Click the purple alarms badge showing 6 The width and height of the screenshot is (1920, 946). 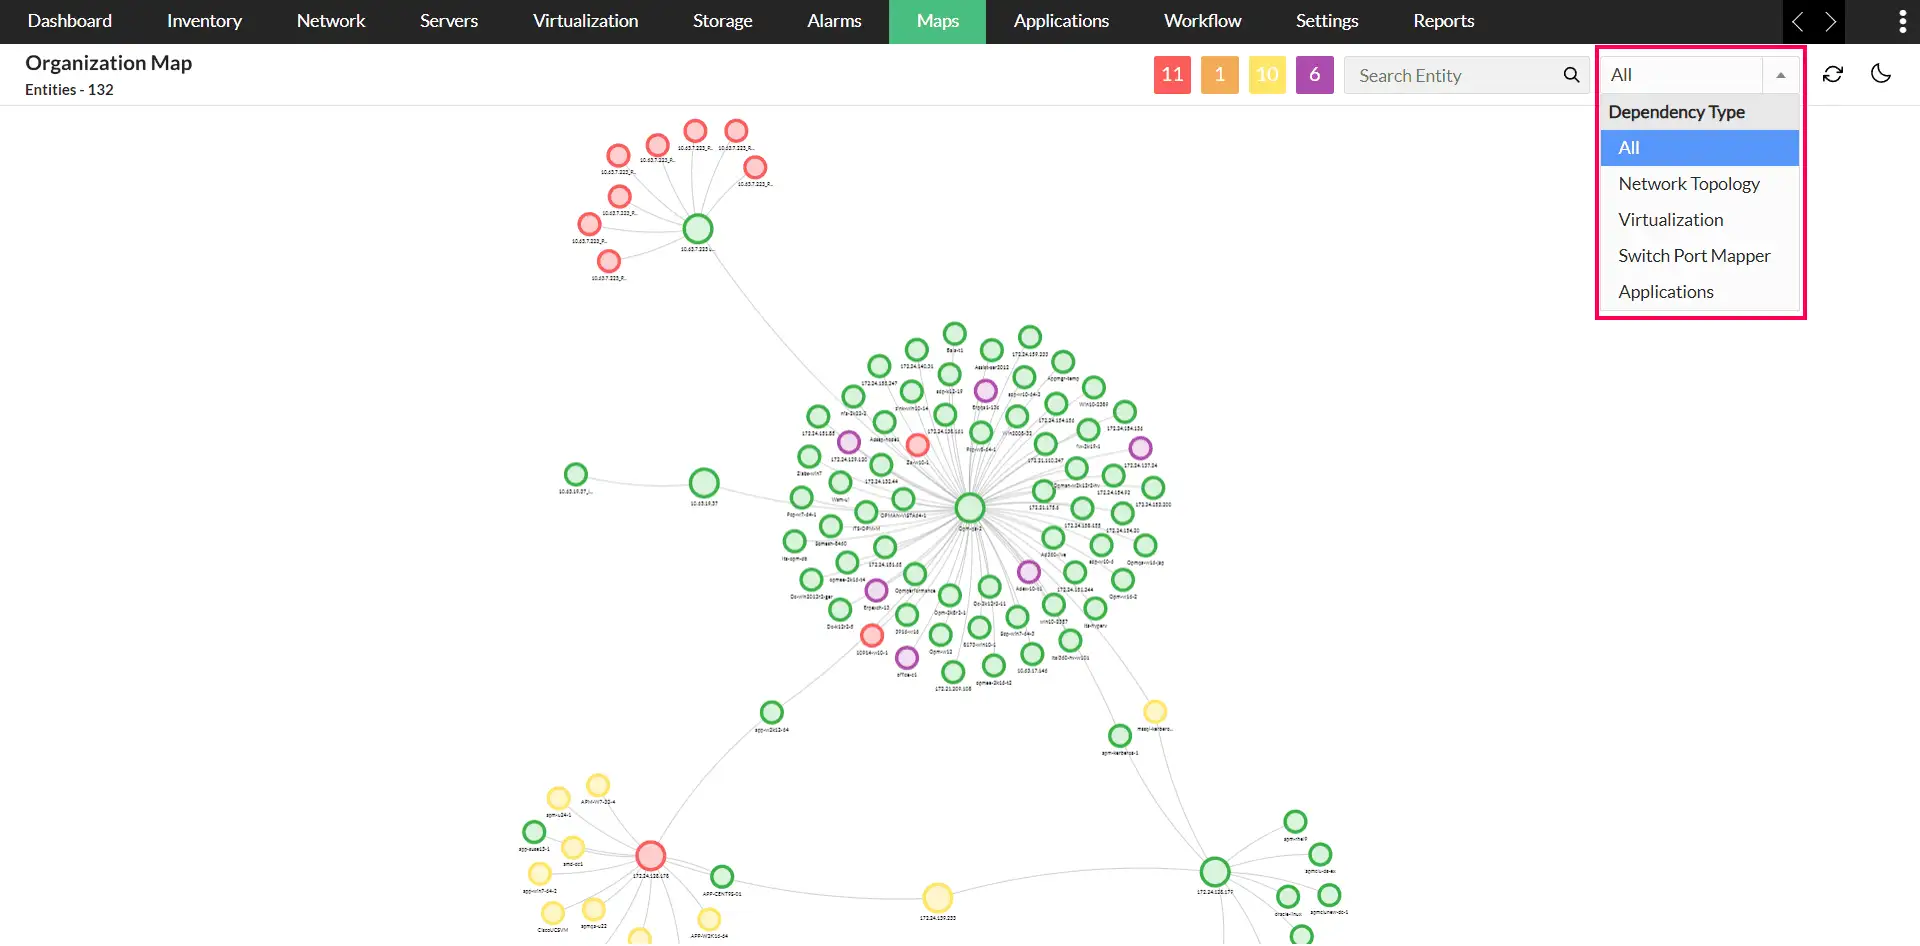click(x=1314, y=74)
